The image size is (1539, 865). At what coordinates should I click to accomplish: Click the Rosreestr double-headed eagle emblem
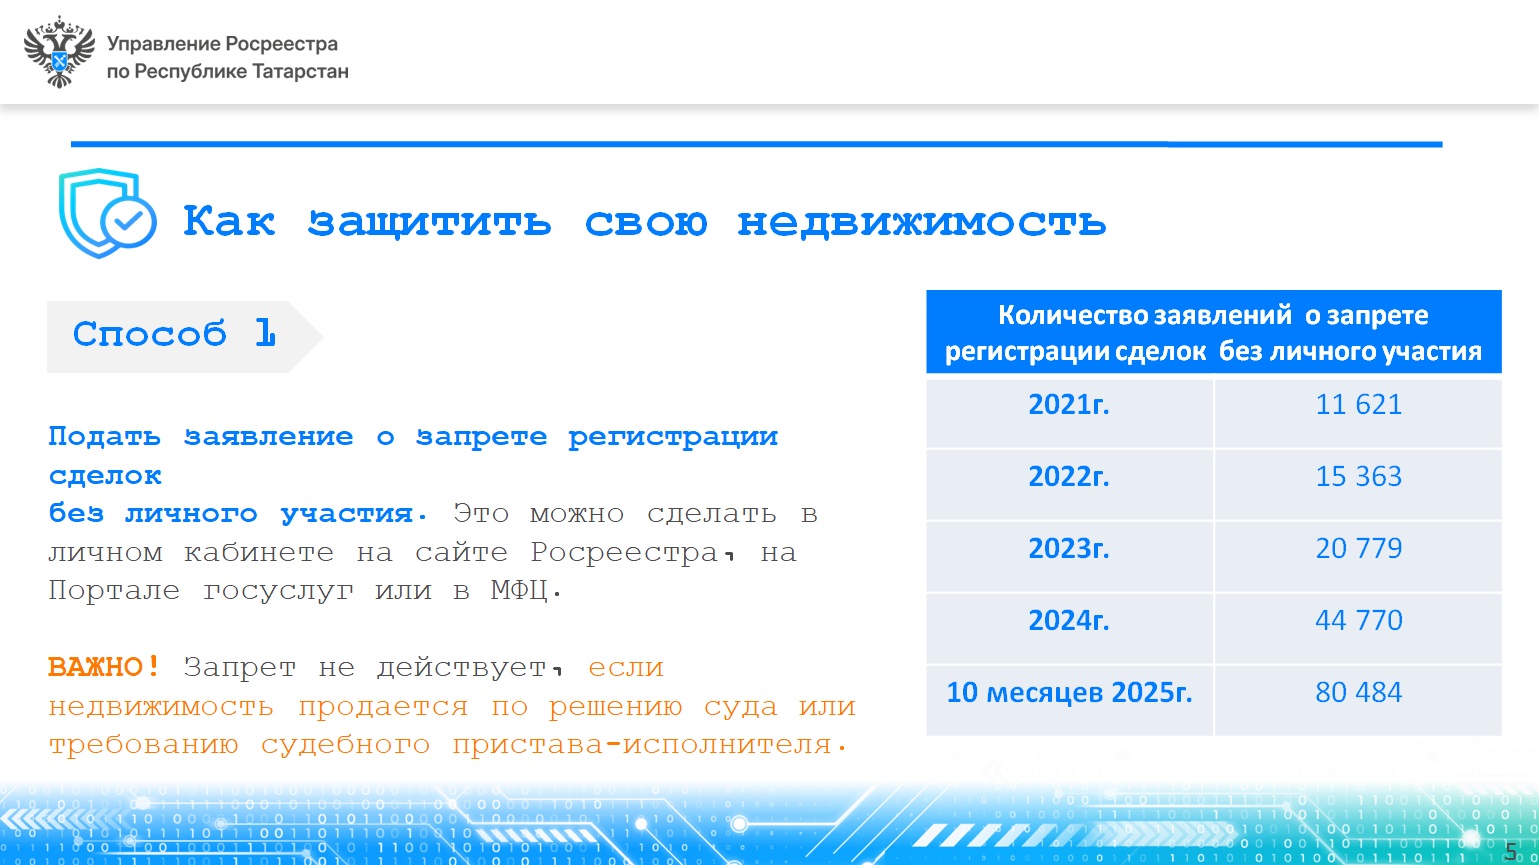click(59, 52)
